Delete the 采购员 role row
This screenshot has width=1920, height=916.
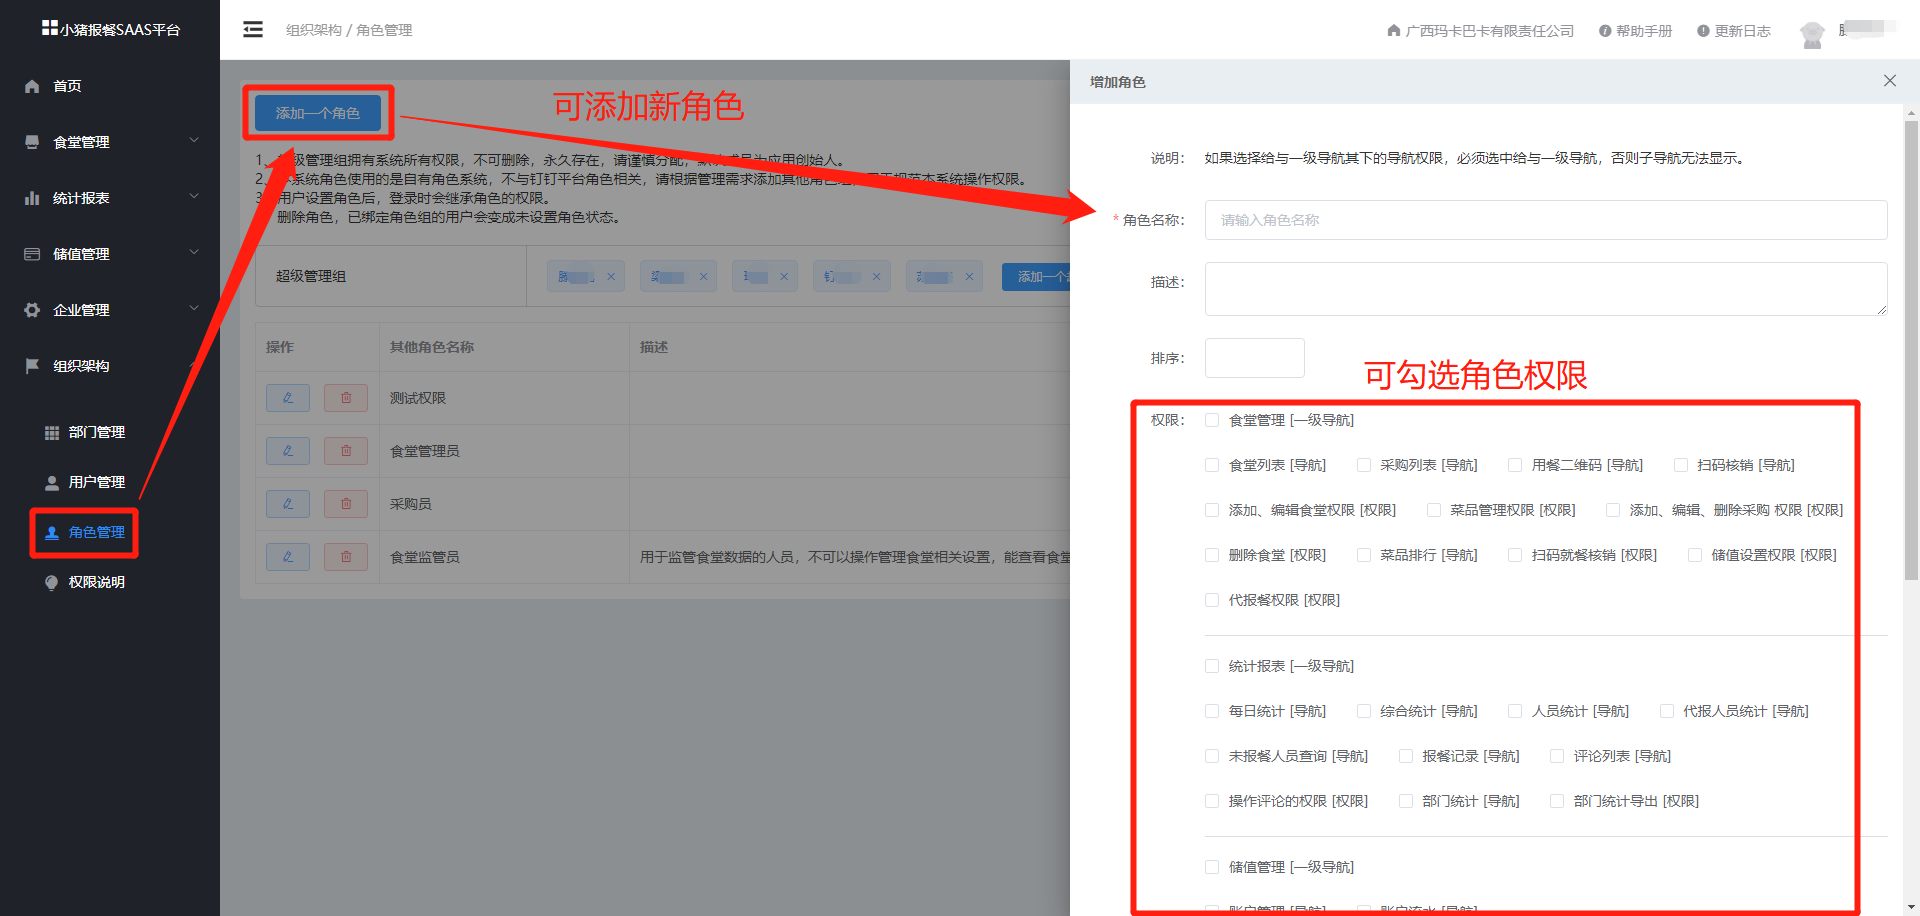tap(346, 504)
